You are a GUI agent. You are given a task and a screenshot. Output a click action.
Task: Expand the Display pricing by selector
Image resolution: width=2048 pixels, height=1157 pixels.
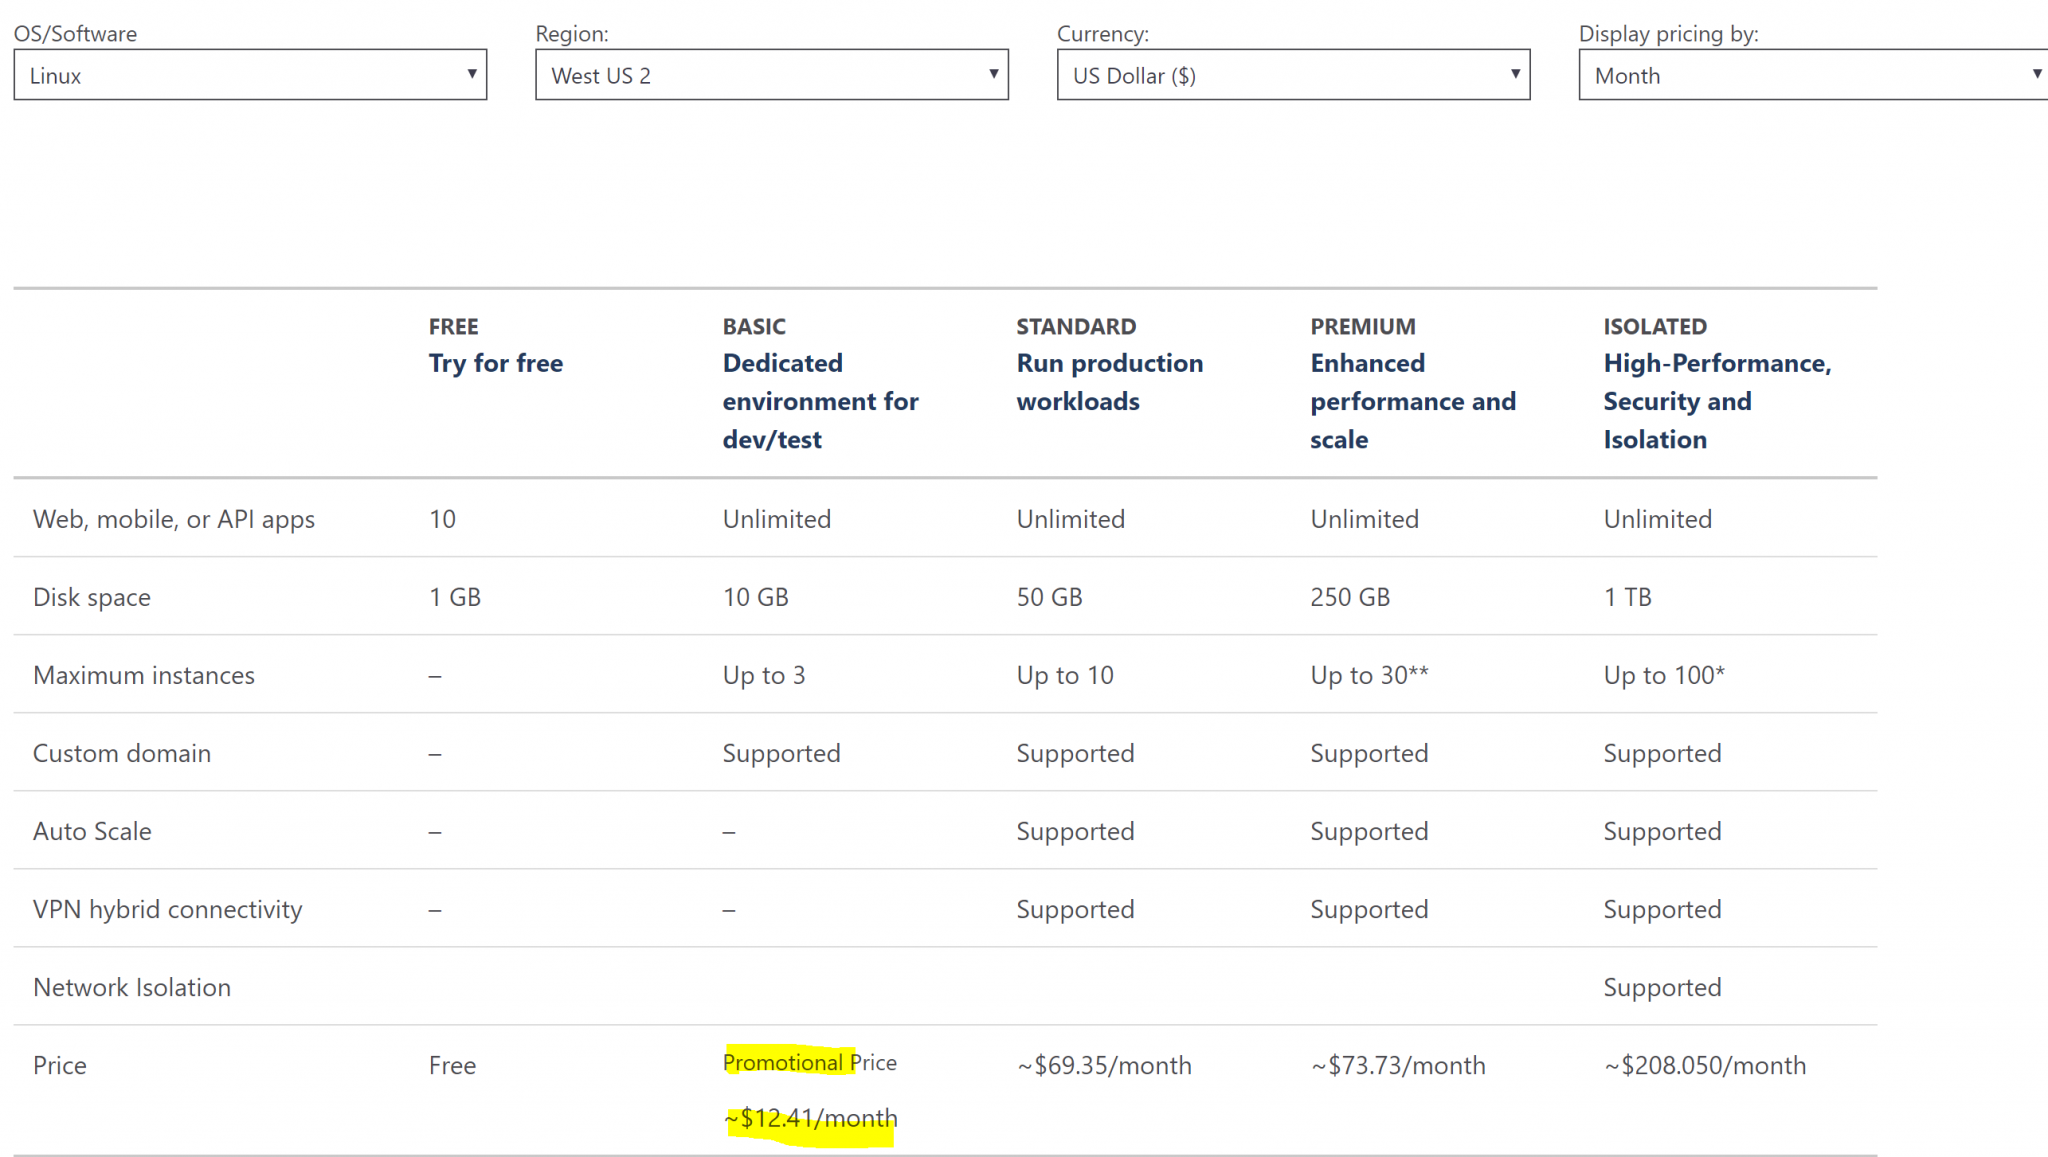tap(1810, 74)
